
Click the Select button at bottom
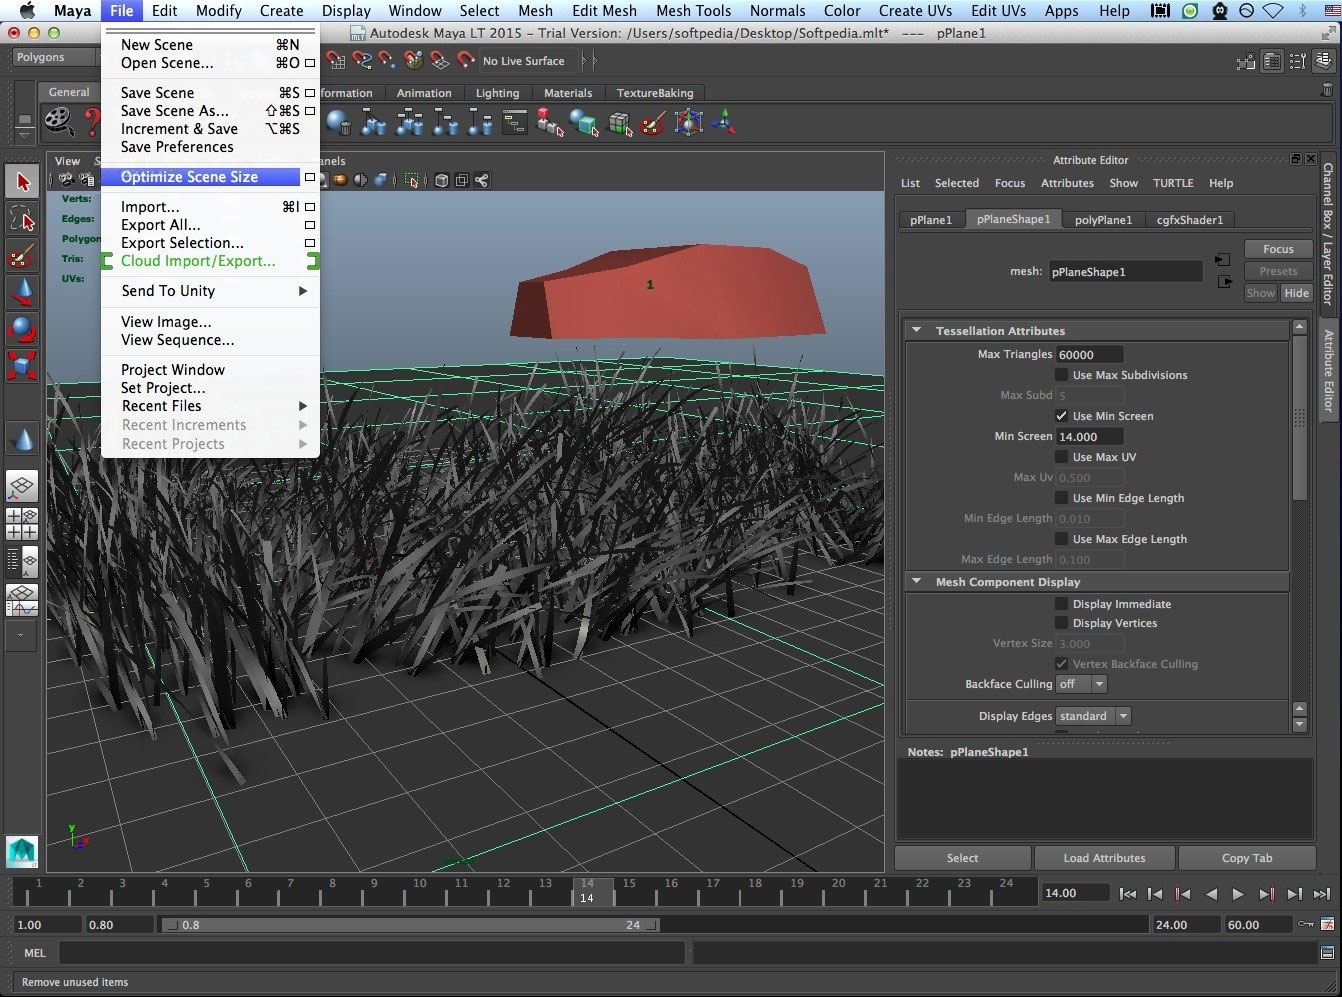[x=962, y=858]
